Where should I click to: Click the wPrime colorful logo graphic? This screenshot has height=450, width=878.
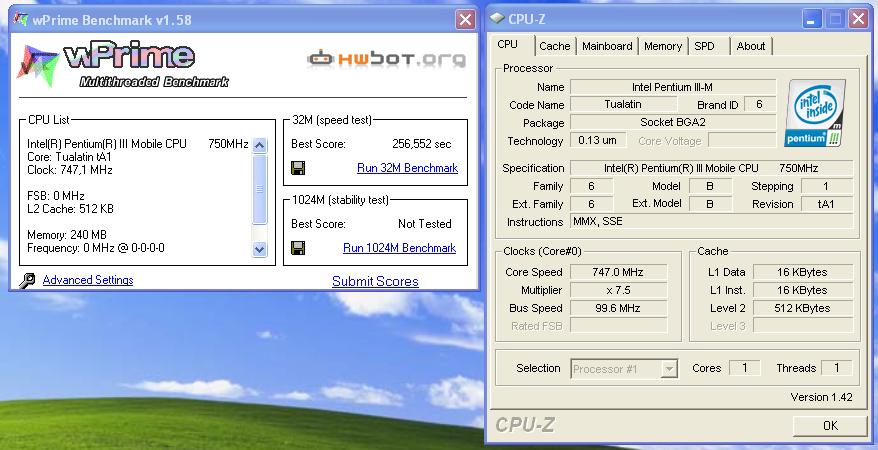(38, 66)
